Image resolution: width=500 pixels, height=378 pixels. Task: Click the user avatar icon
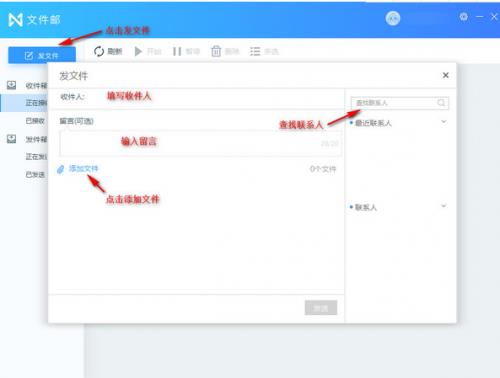(x=393, y=18)
